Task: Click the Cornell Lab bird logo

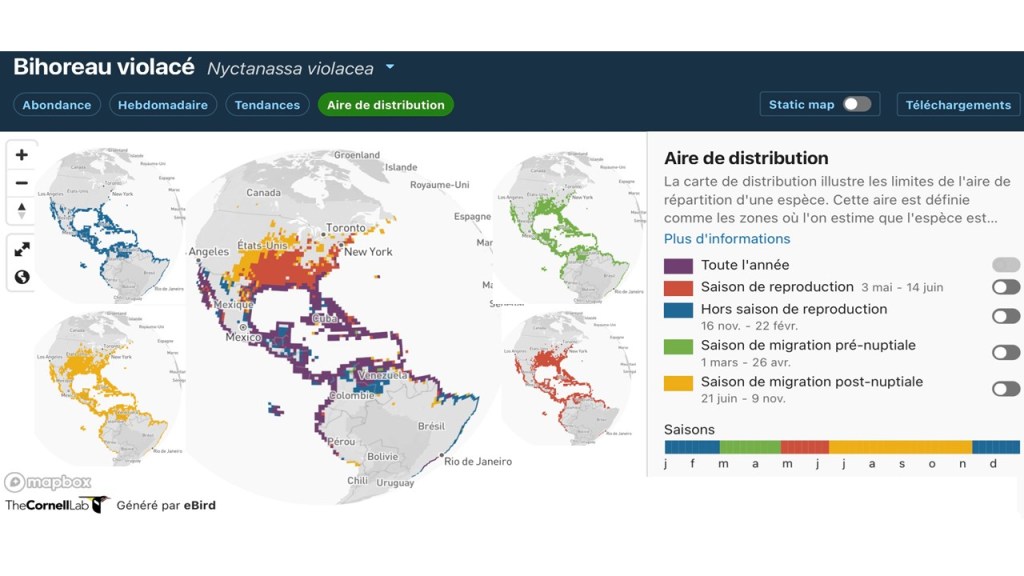Action: (95, 505)
